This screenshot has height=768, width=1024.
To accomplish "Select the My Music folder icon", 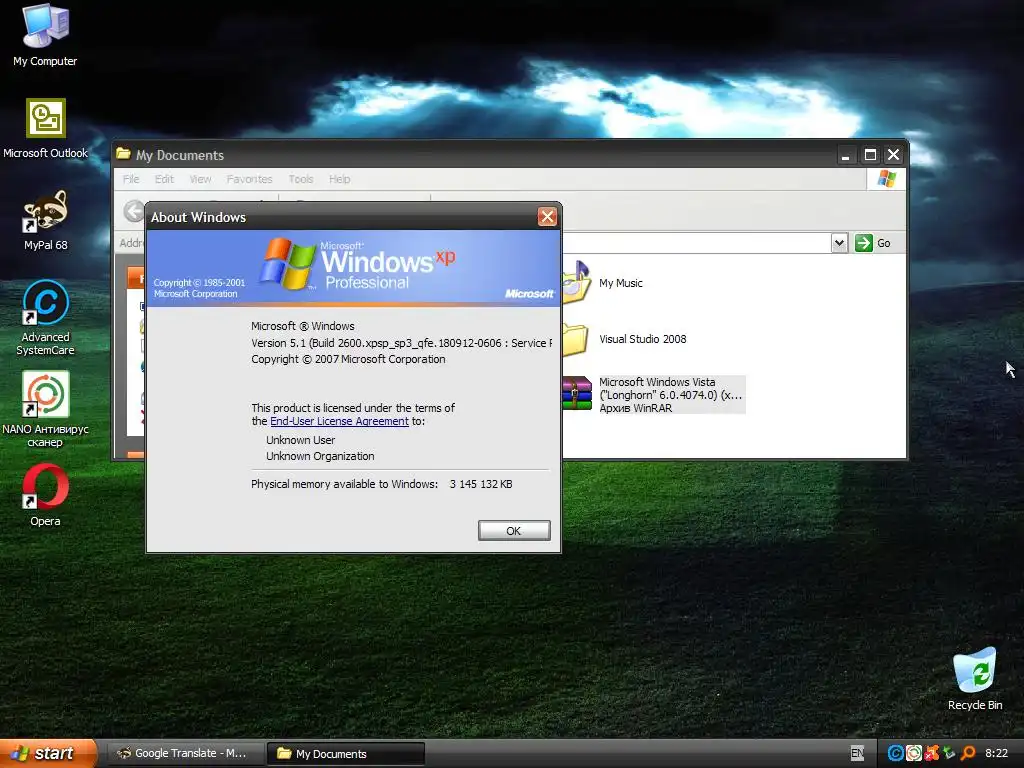I will tap(577, 281).
